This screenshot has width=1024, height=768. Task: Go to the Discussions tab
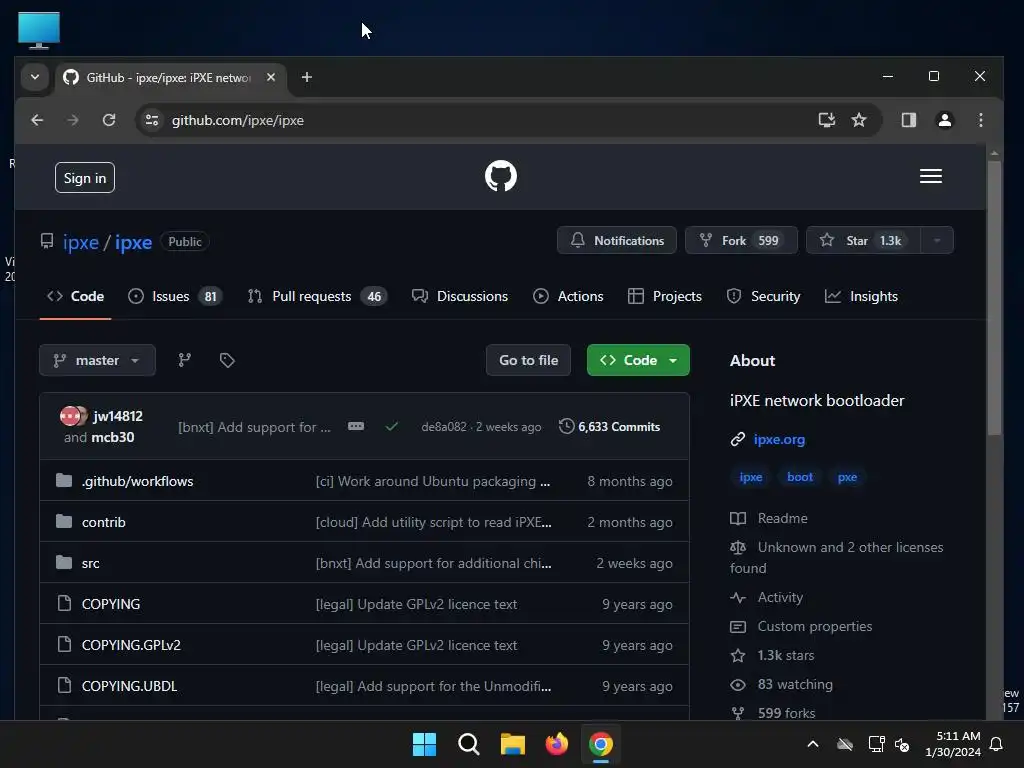coord(460,296)
